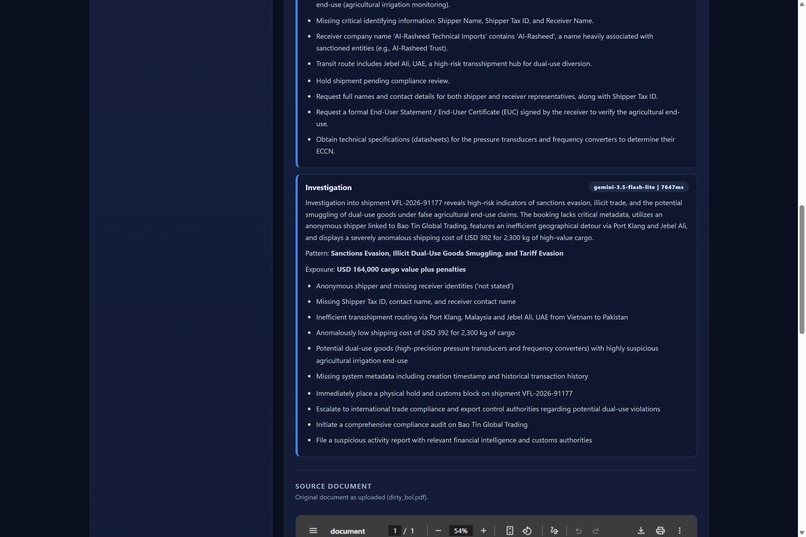The width and height of the screenshot is (806, 537).
Task: Select the 'USD 164,000 cargo value plus penalties' text
Action: (x=401, y=269)
